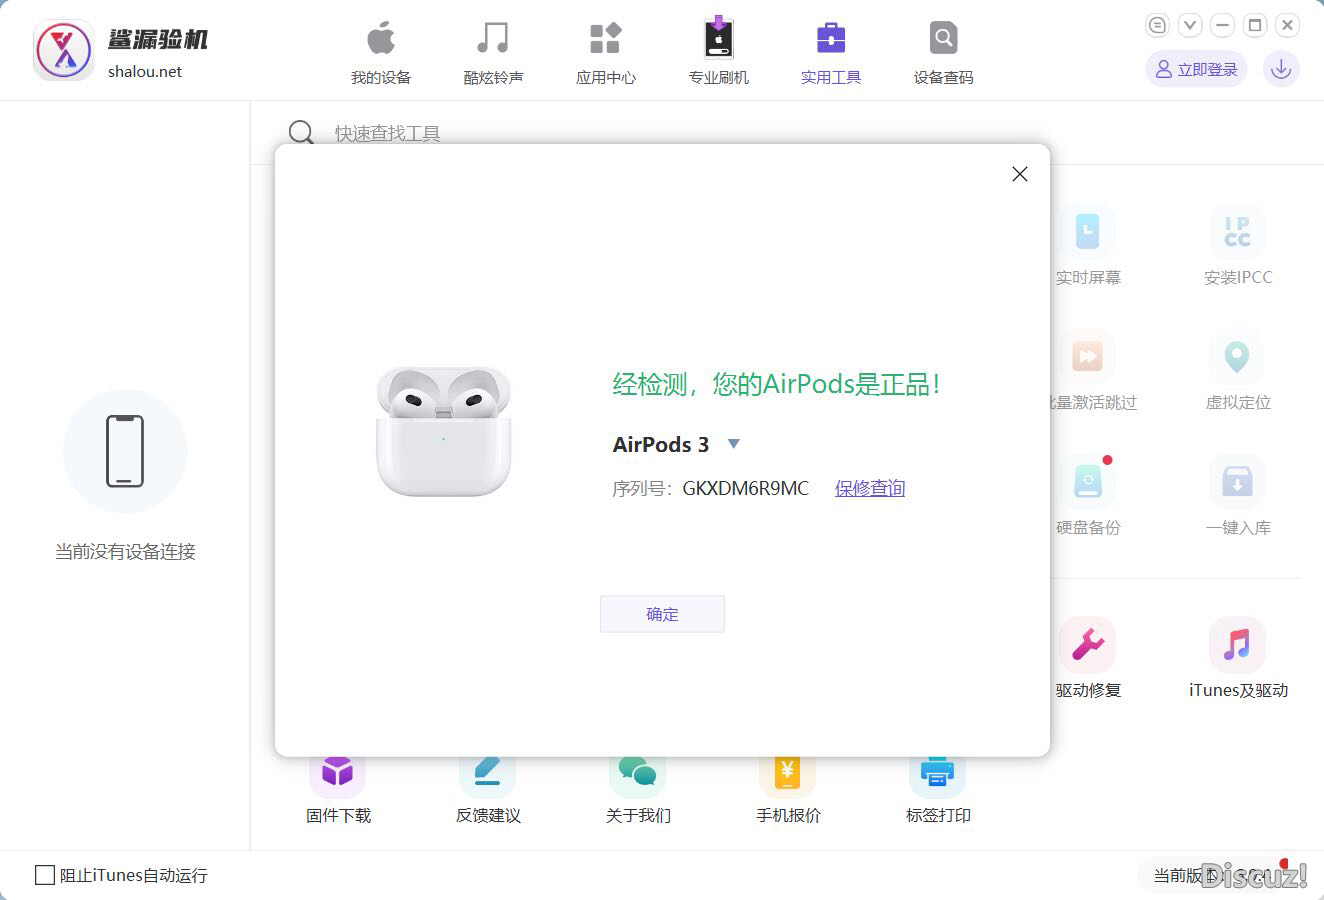1324x900 pixels.
Task: Go to 设备查码 tab
Action: pyautogui.click(x=943, y=52)
